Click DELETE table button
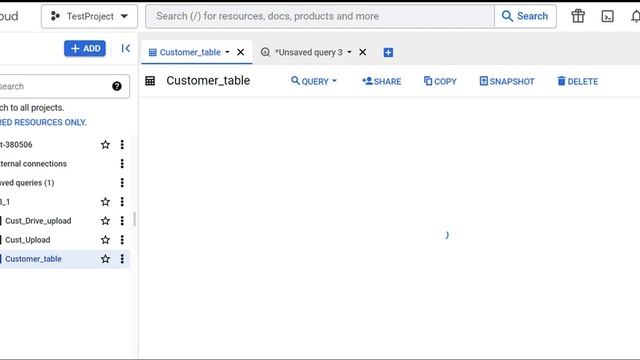Screen dimensions: 640x360 [x=578, y=81]
